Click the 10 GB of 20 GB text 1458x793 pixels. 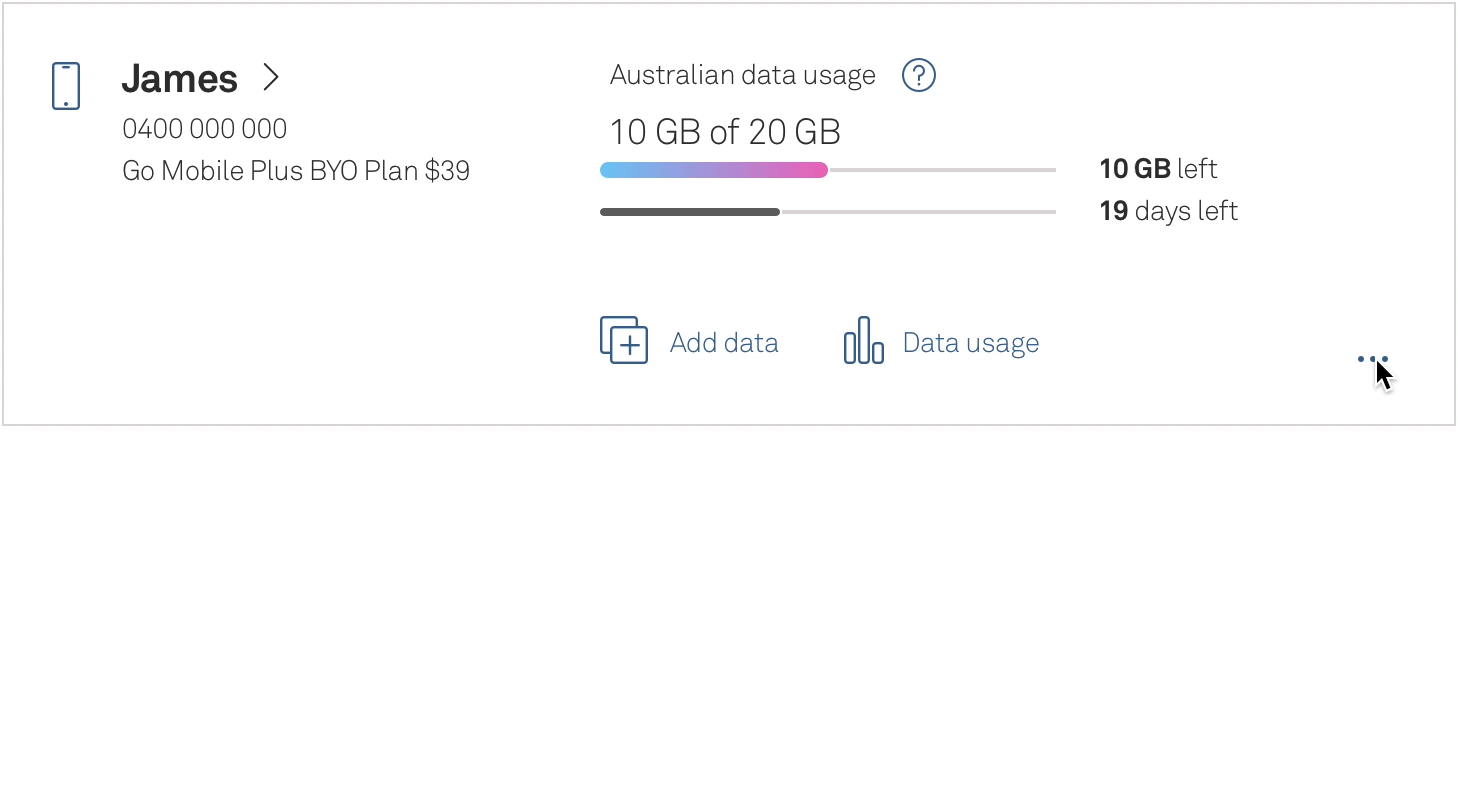725,132
